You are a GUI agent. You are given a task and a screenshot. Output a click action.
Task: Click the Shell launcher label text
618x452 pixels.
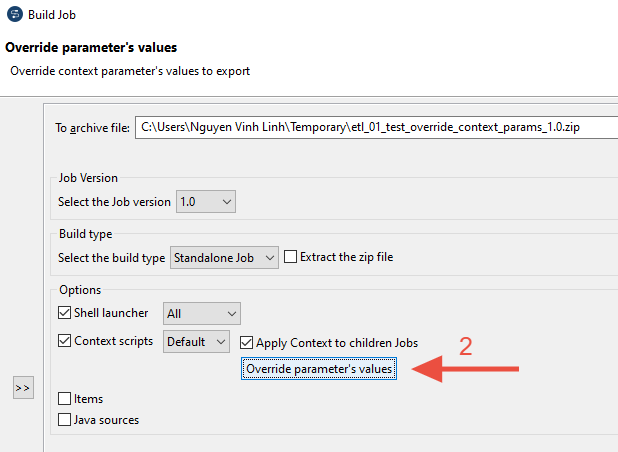(111, 313)
